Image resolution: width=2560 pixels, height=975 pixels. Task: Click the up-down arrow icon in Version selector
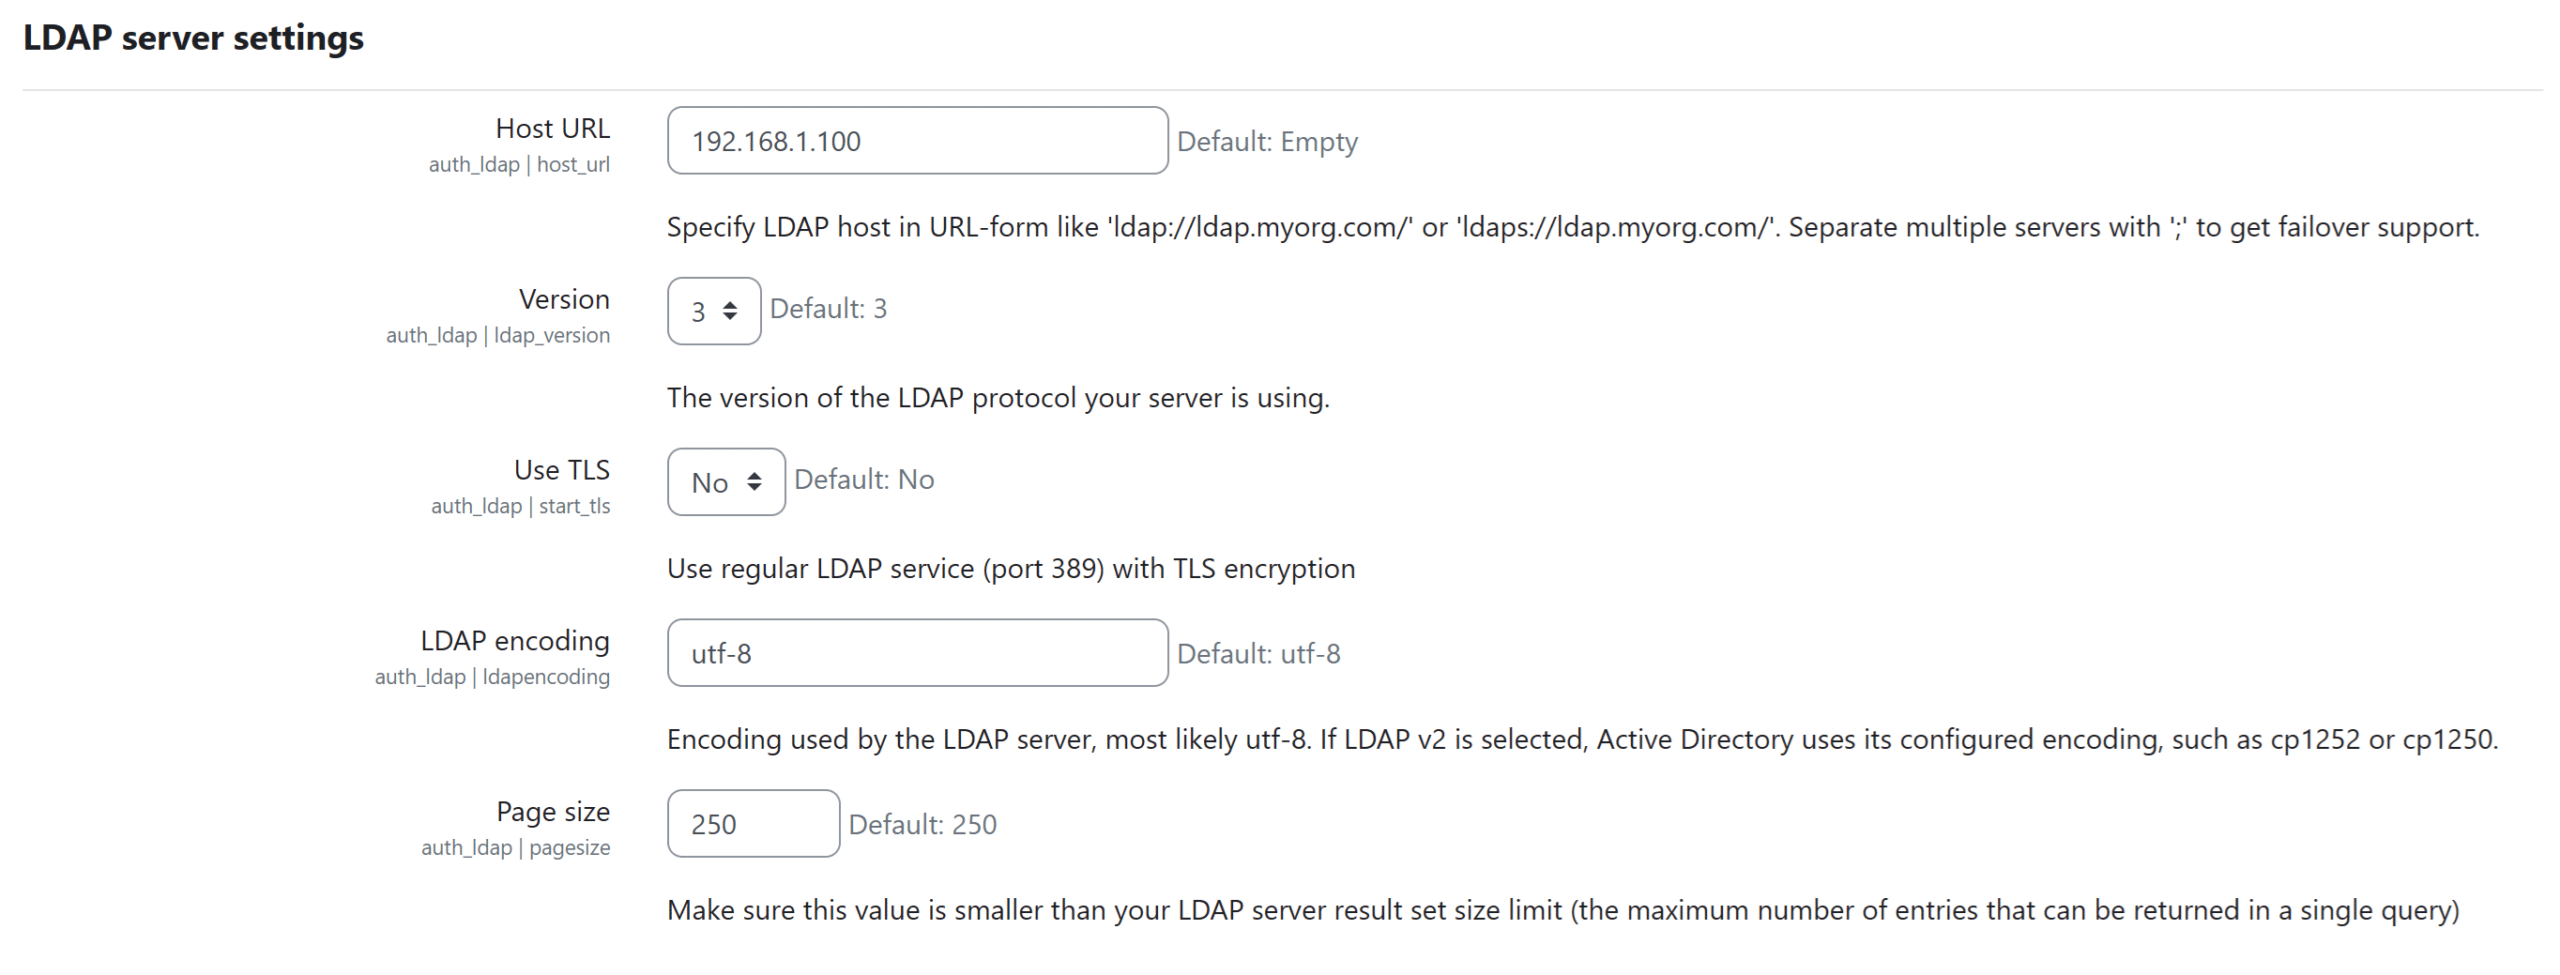[730, 311]
